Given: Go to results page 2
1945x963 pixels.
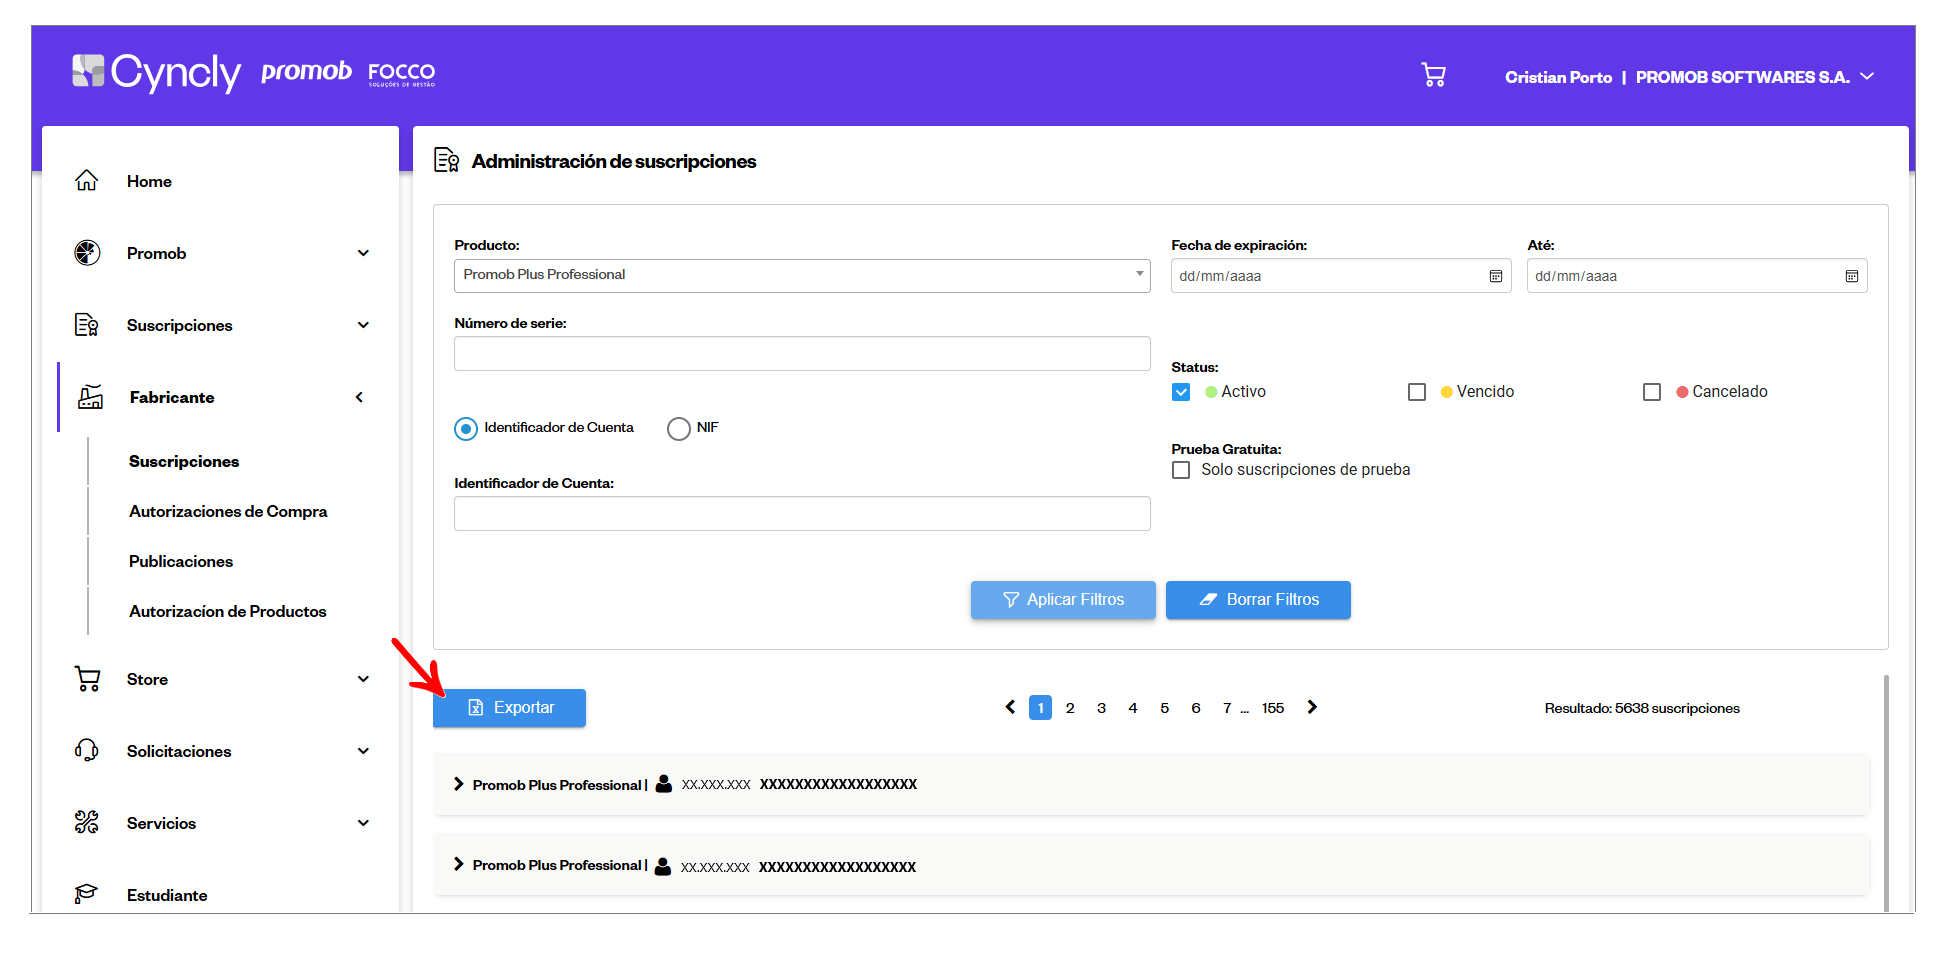Looking at the screenshot, I should coord(1070,708).
